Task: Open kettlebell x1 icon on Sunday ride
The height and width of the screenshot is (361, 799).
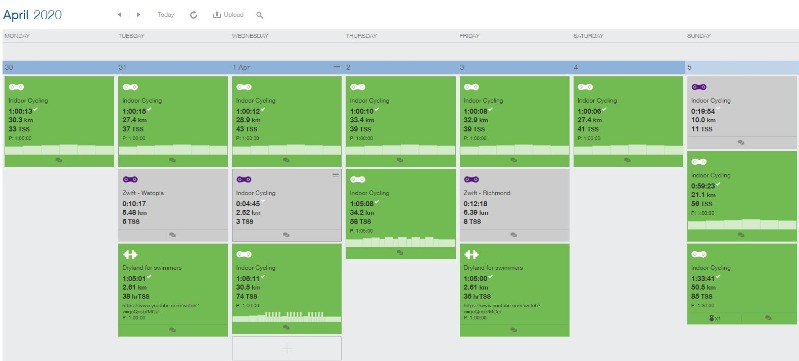Action: pyautogui.click(x=714, y=318)
